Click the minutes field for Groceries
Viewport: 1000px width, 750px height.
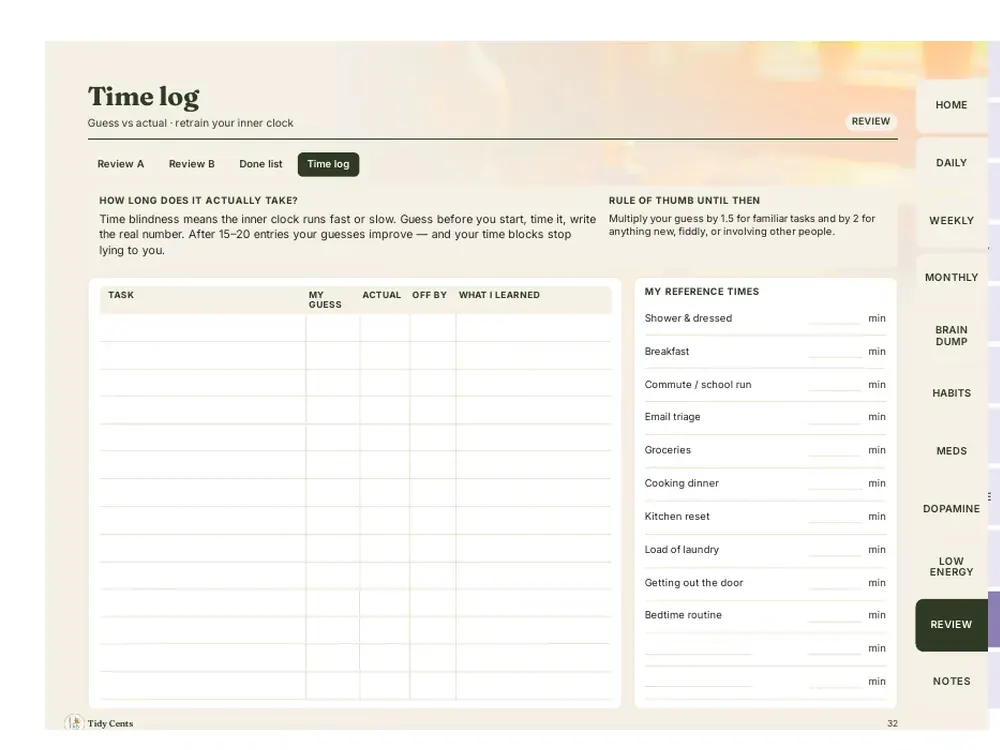(835, 450)
